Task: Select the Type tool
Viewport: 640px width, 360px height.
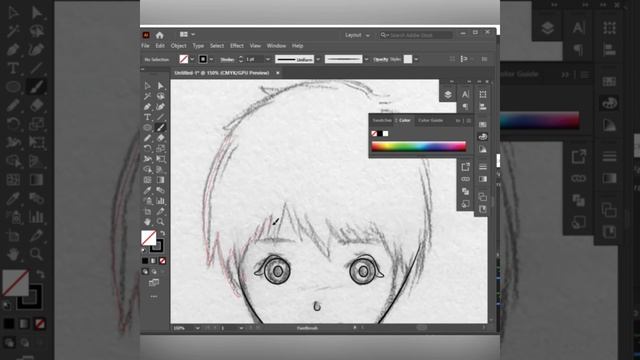Action: tap(147, 117)
